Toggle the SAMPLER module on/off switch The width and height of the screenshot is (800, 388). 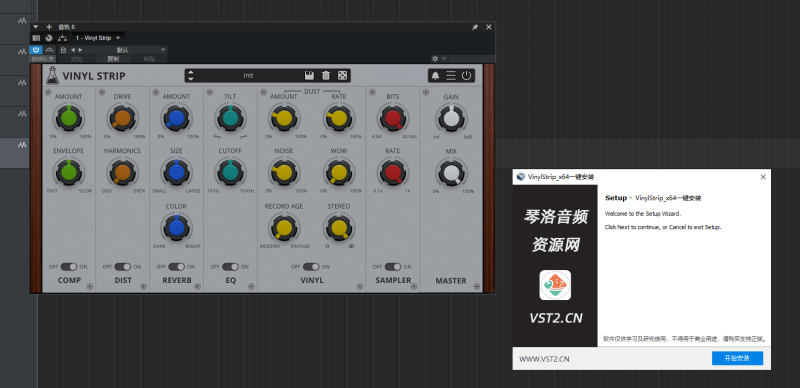click(393, 266)
